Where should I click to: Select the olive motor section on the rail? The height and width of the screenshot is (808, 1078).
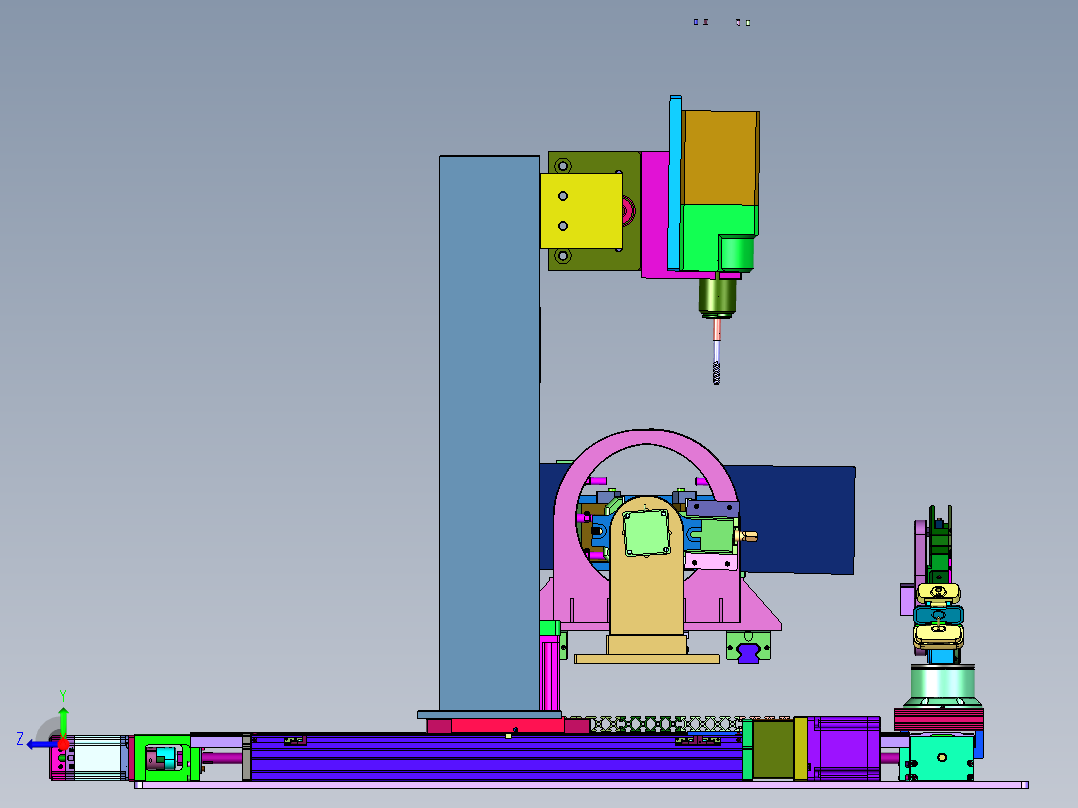(773, 749)
